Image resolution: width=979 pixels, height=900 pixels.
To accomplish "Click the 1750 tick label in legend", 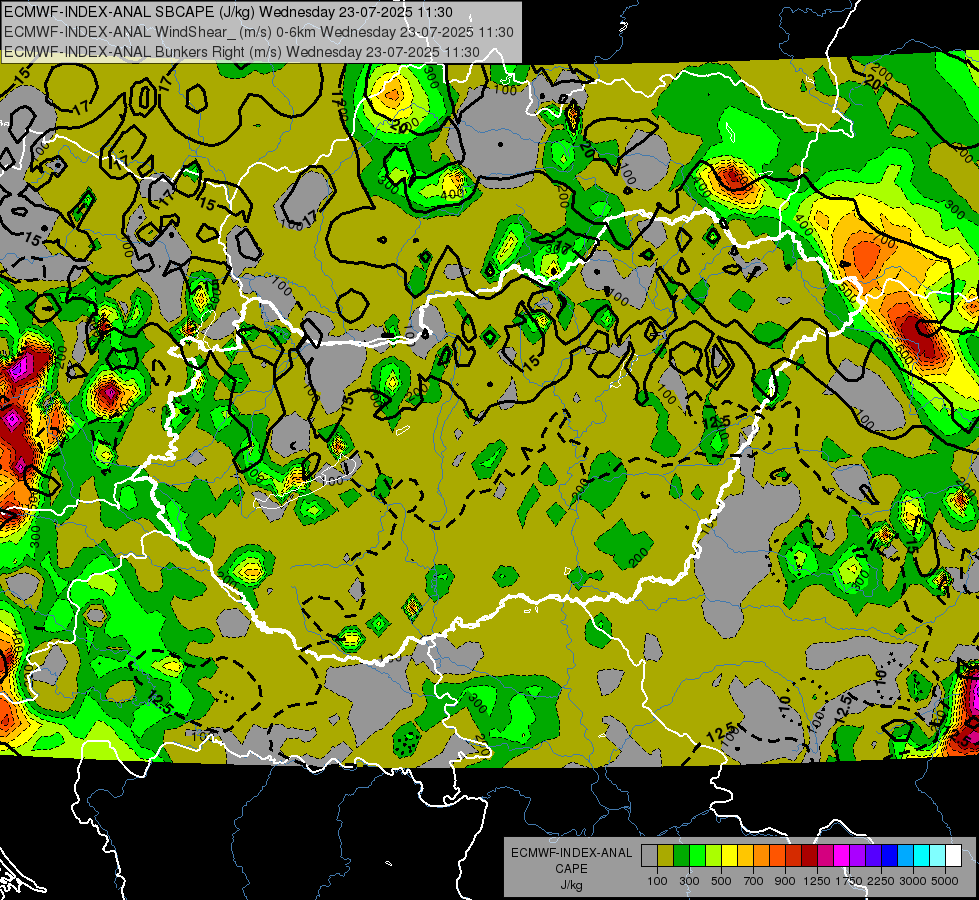I will tap(849, 881).
